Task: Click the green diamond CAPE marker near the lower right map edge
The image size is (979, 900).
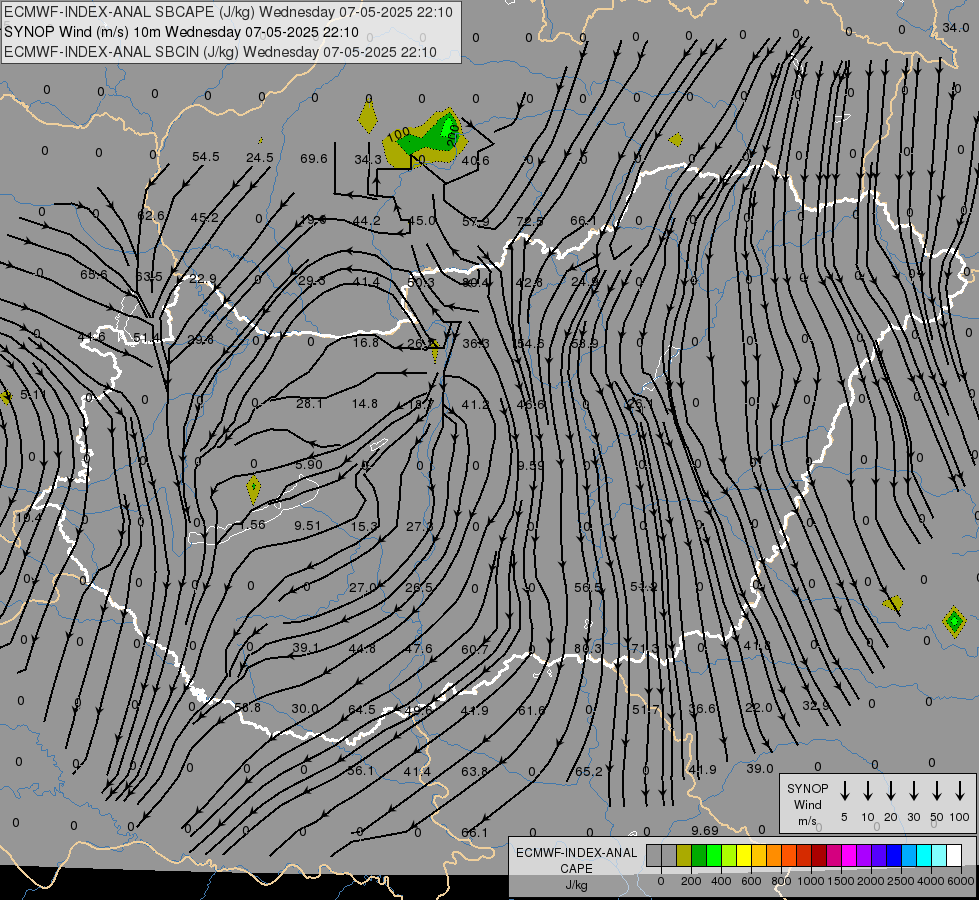Action: 953,621
